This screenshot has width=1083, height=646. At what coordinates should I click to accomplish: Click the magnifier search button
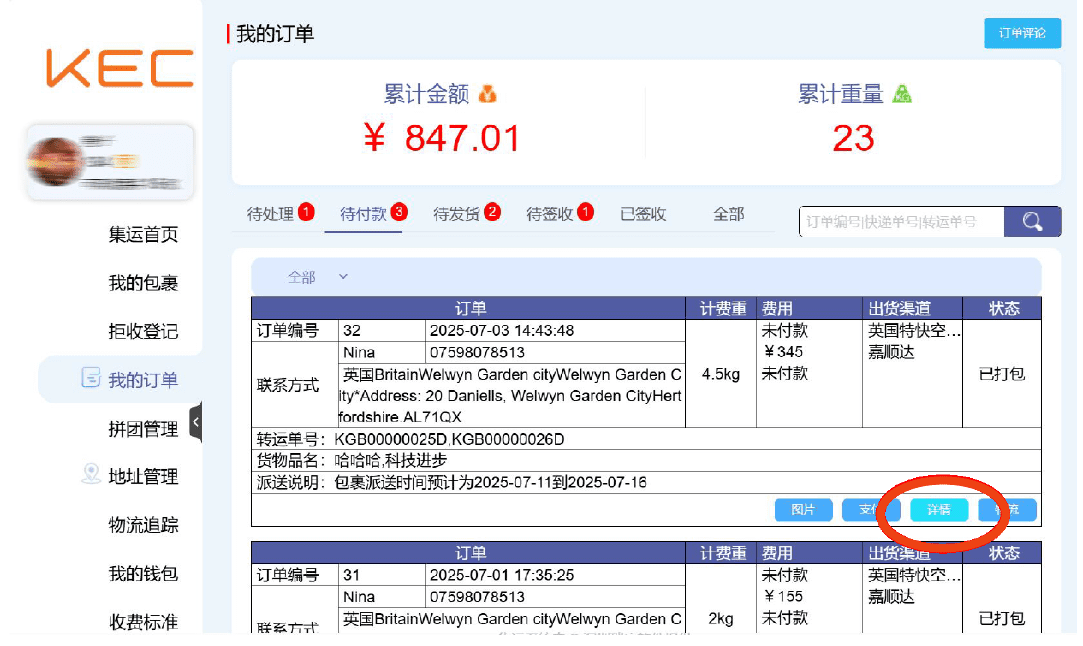[x=1032, y=221]
